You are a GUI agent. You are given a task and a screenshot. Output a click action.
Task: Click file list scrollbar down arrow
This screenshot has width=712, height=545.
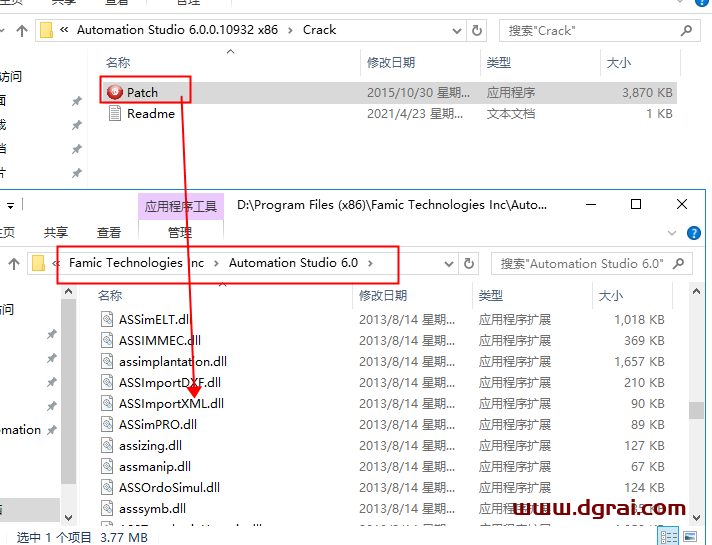(696, 517)
